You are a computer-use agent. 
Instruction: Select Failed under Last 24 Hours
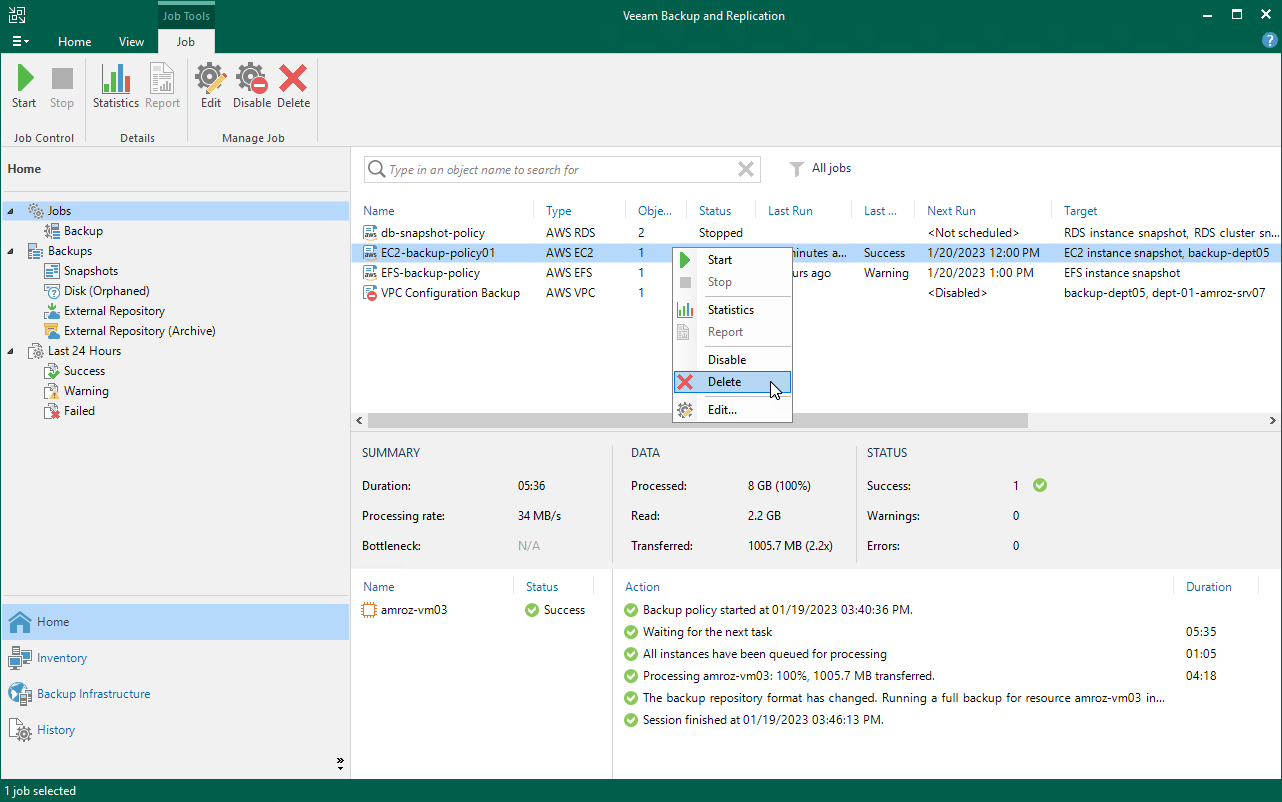(79, 411)
